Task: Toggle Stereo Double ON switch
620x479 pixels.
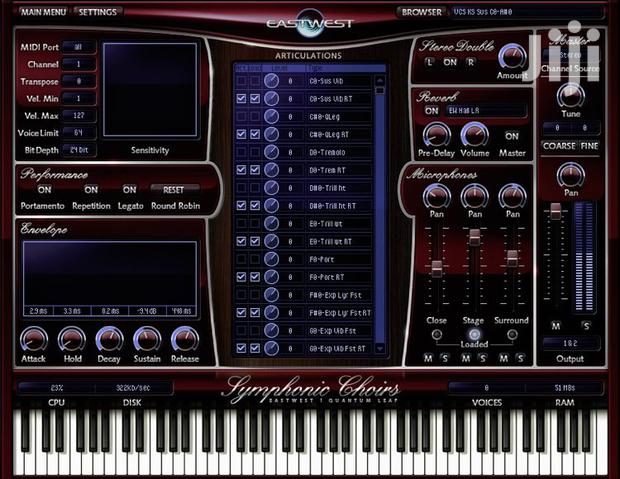Action: [450, 62]
